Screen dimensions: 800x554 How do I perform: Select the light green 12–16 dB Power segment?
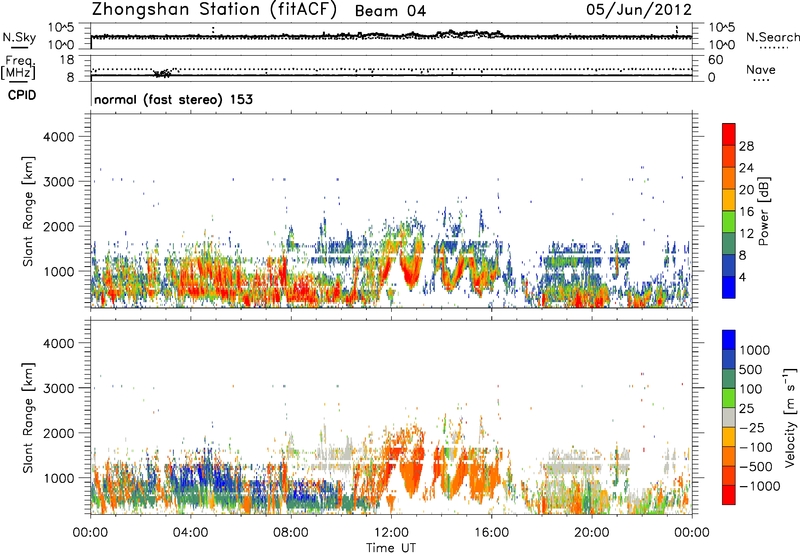click(x=729, y=222)
